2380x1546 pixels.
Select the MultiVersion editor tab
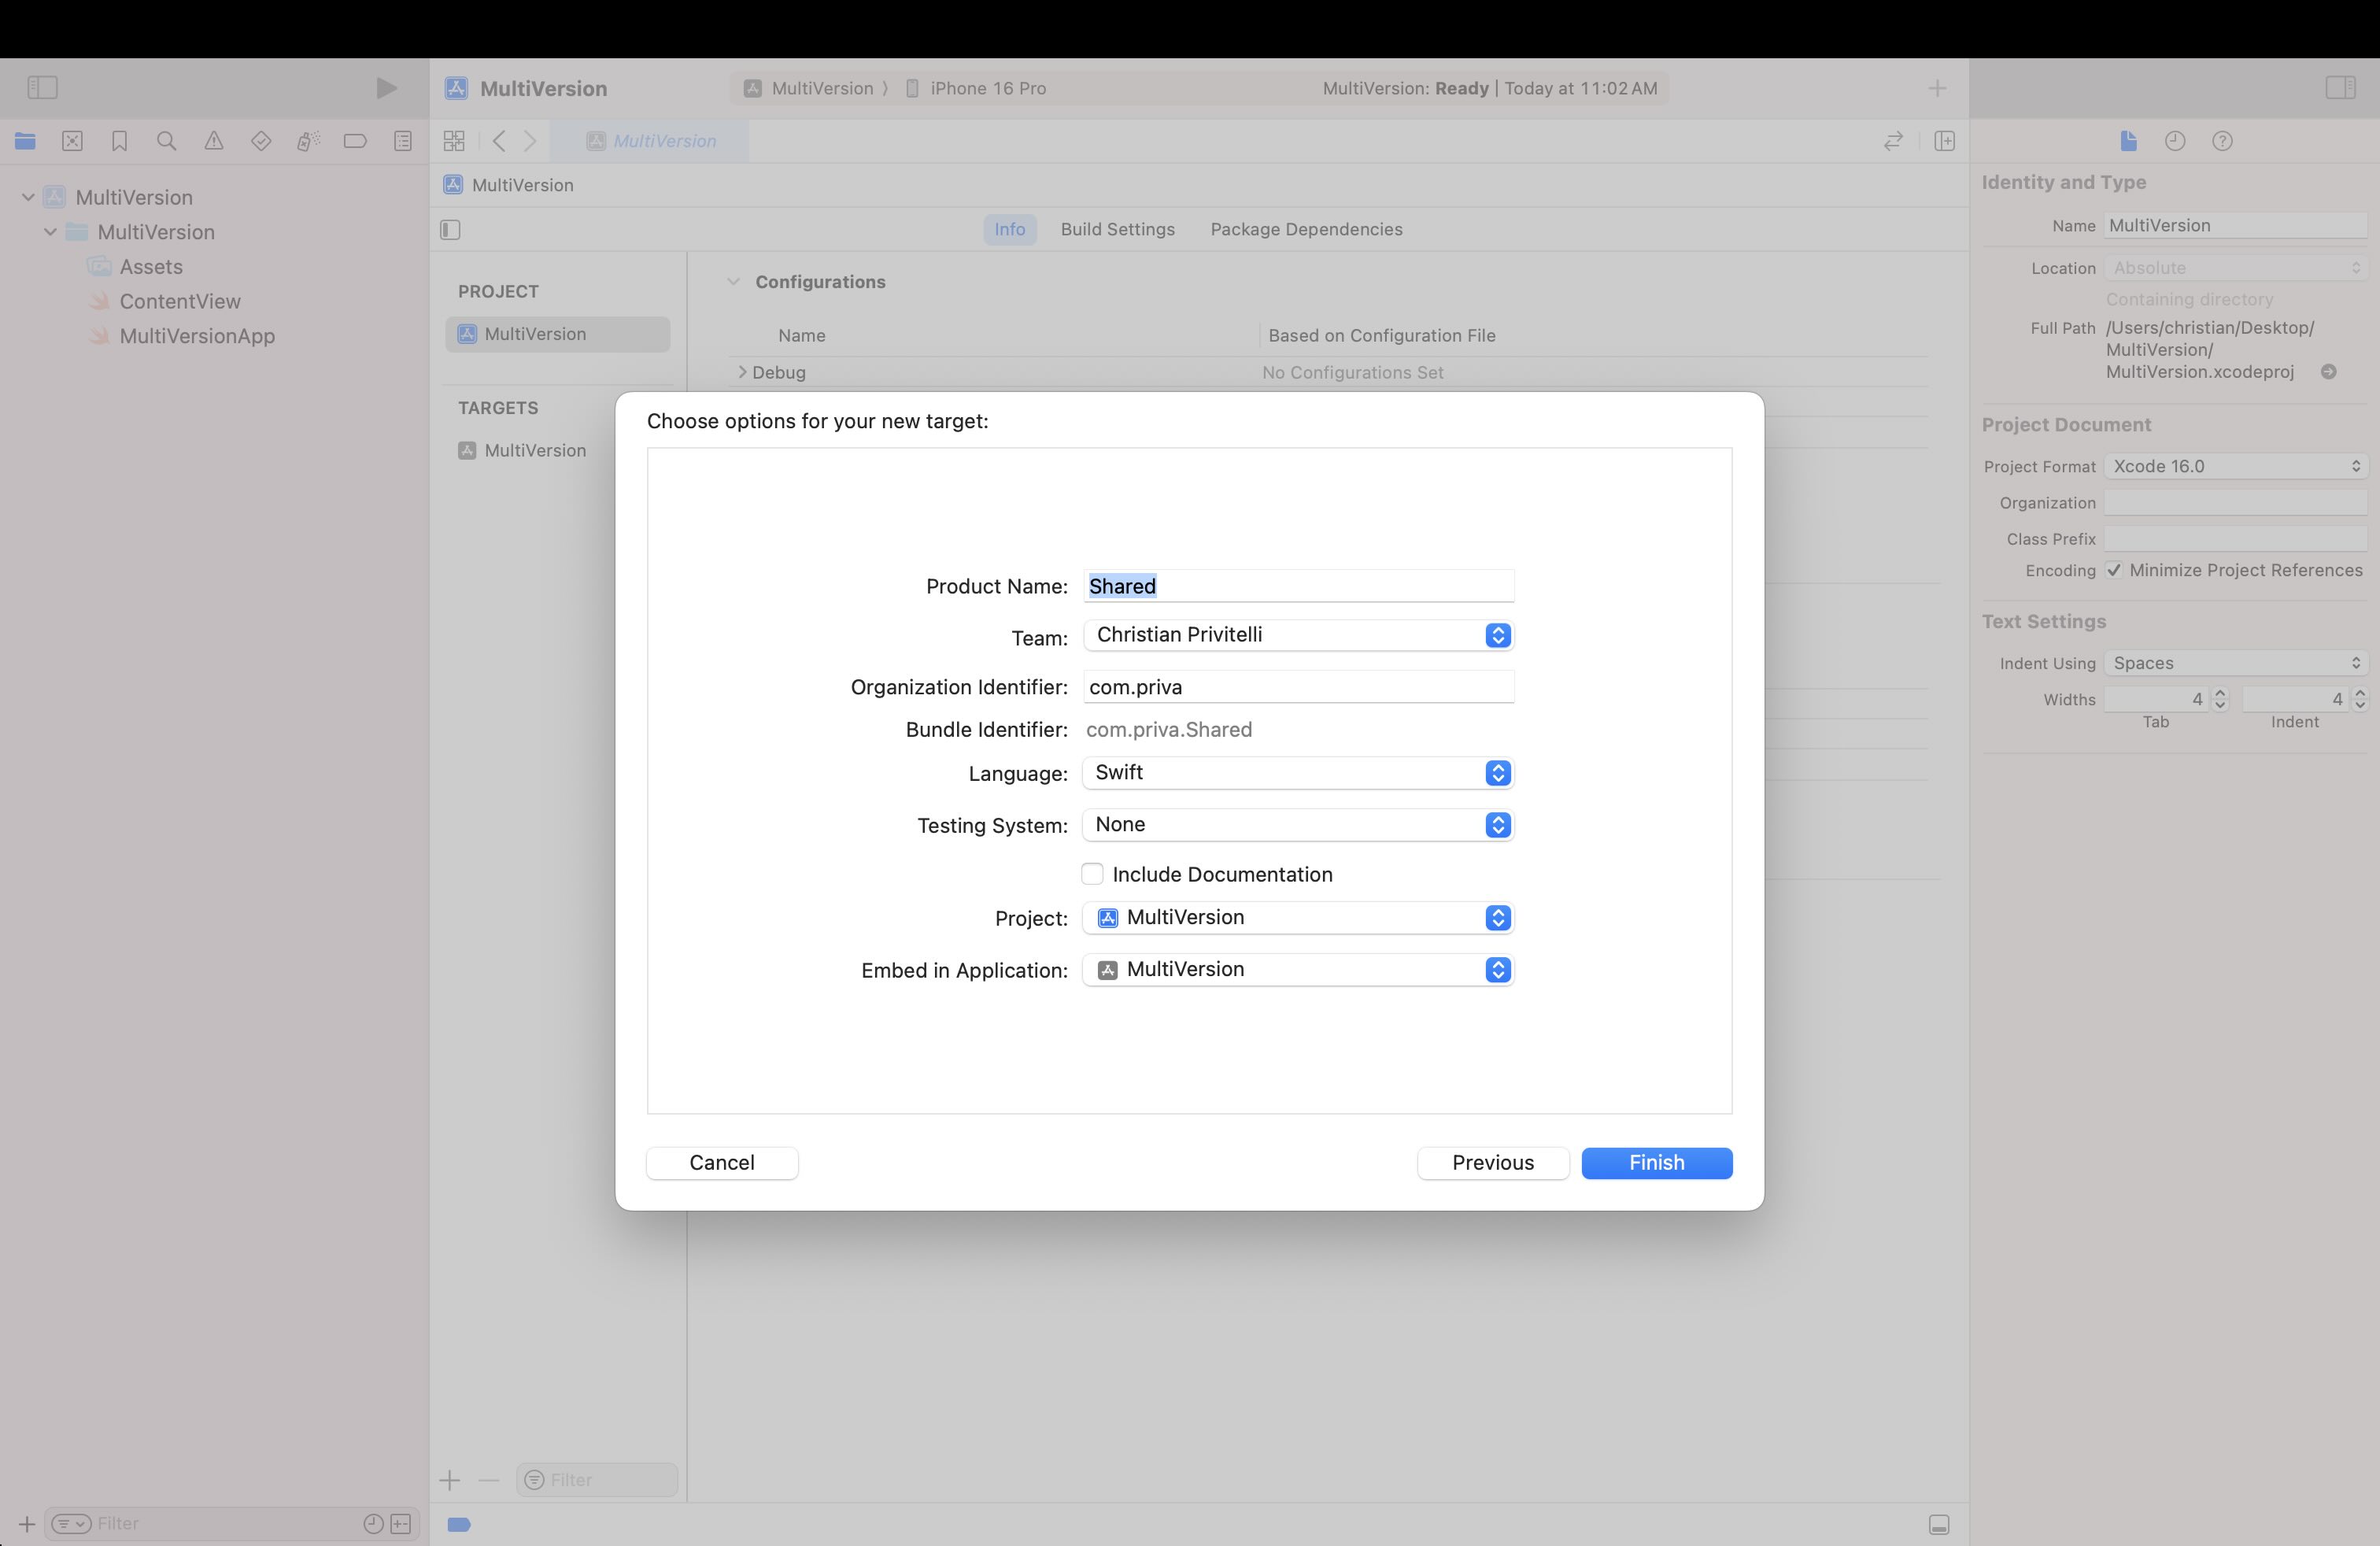click(x=651, y=141)
